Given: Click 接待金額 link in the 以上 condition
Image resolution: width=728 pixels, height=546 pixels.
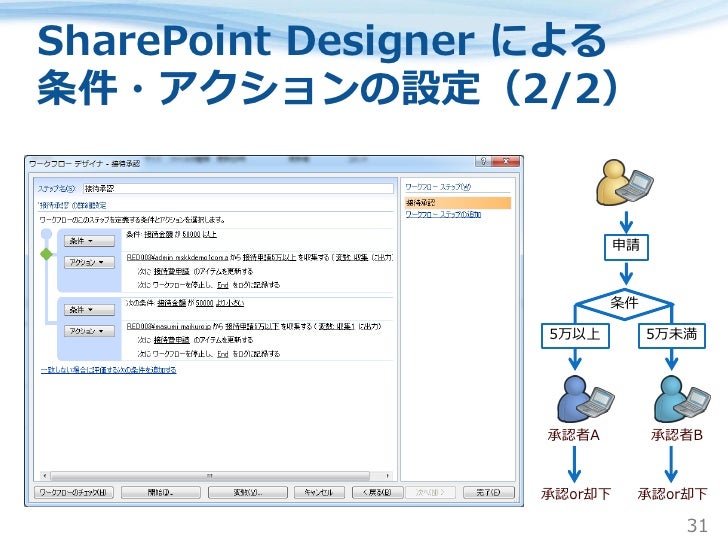Looking at the screenshot, I should 159,234.
